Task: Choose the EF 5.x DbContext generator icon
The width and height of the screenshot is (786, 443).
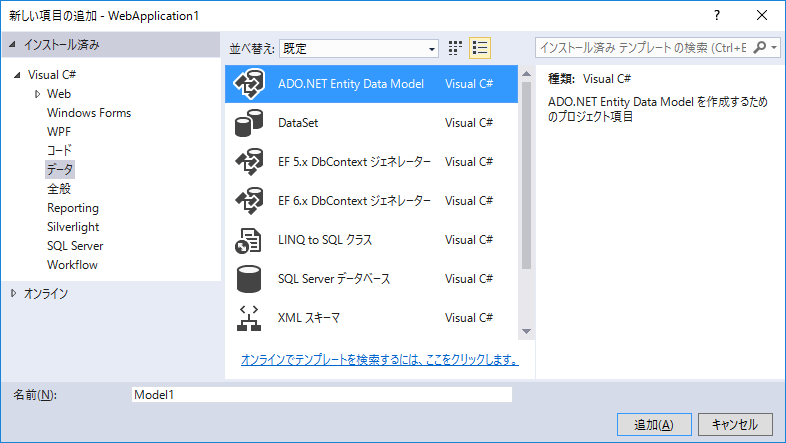Action: click(x=249, y=162)
